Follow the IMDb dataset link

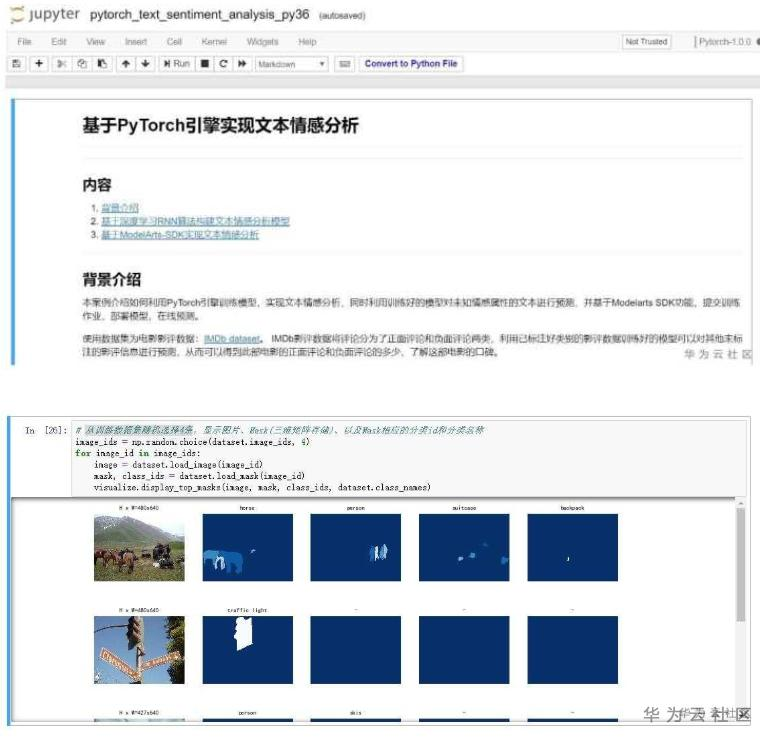coord(232,339)
